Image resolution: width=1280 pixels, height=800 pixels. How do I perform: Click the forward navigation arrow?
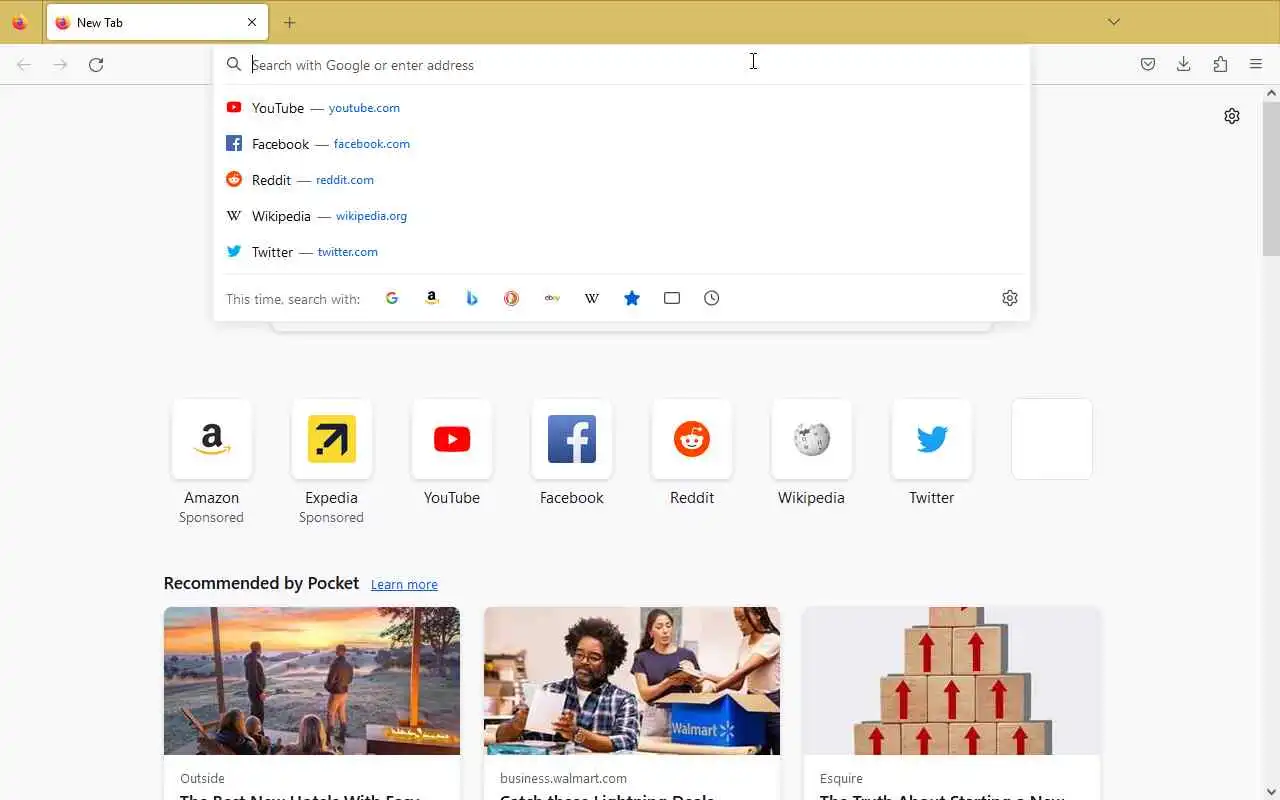click(60, 65)
